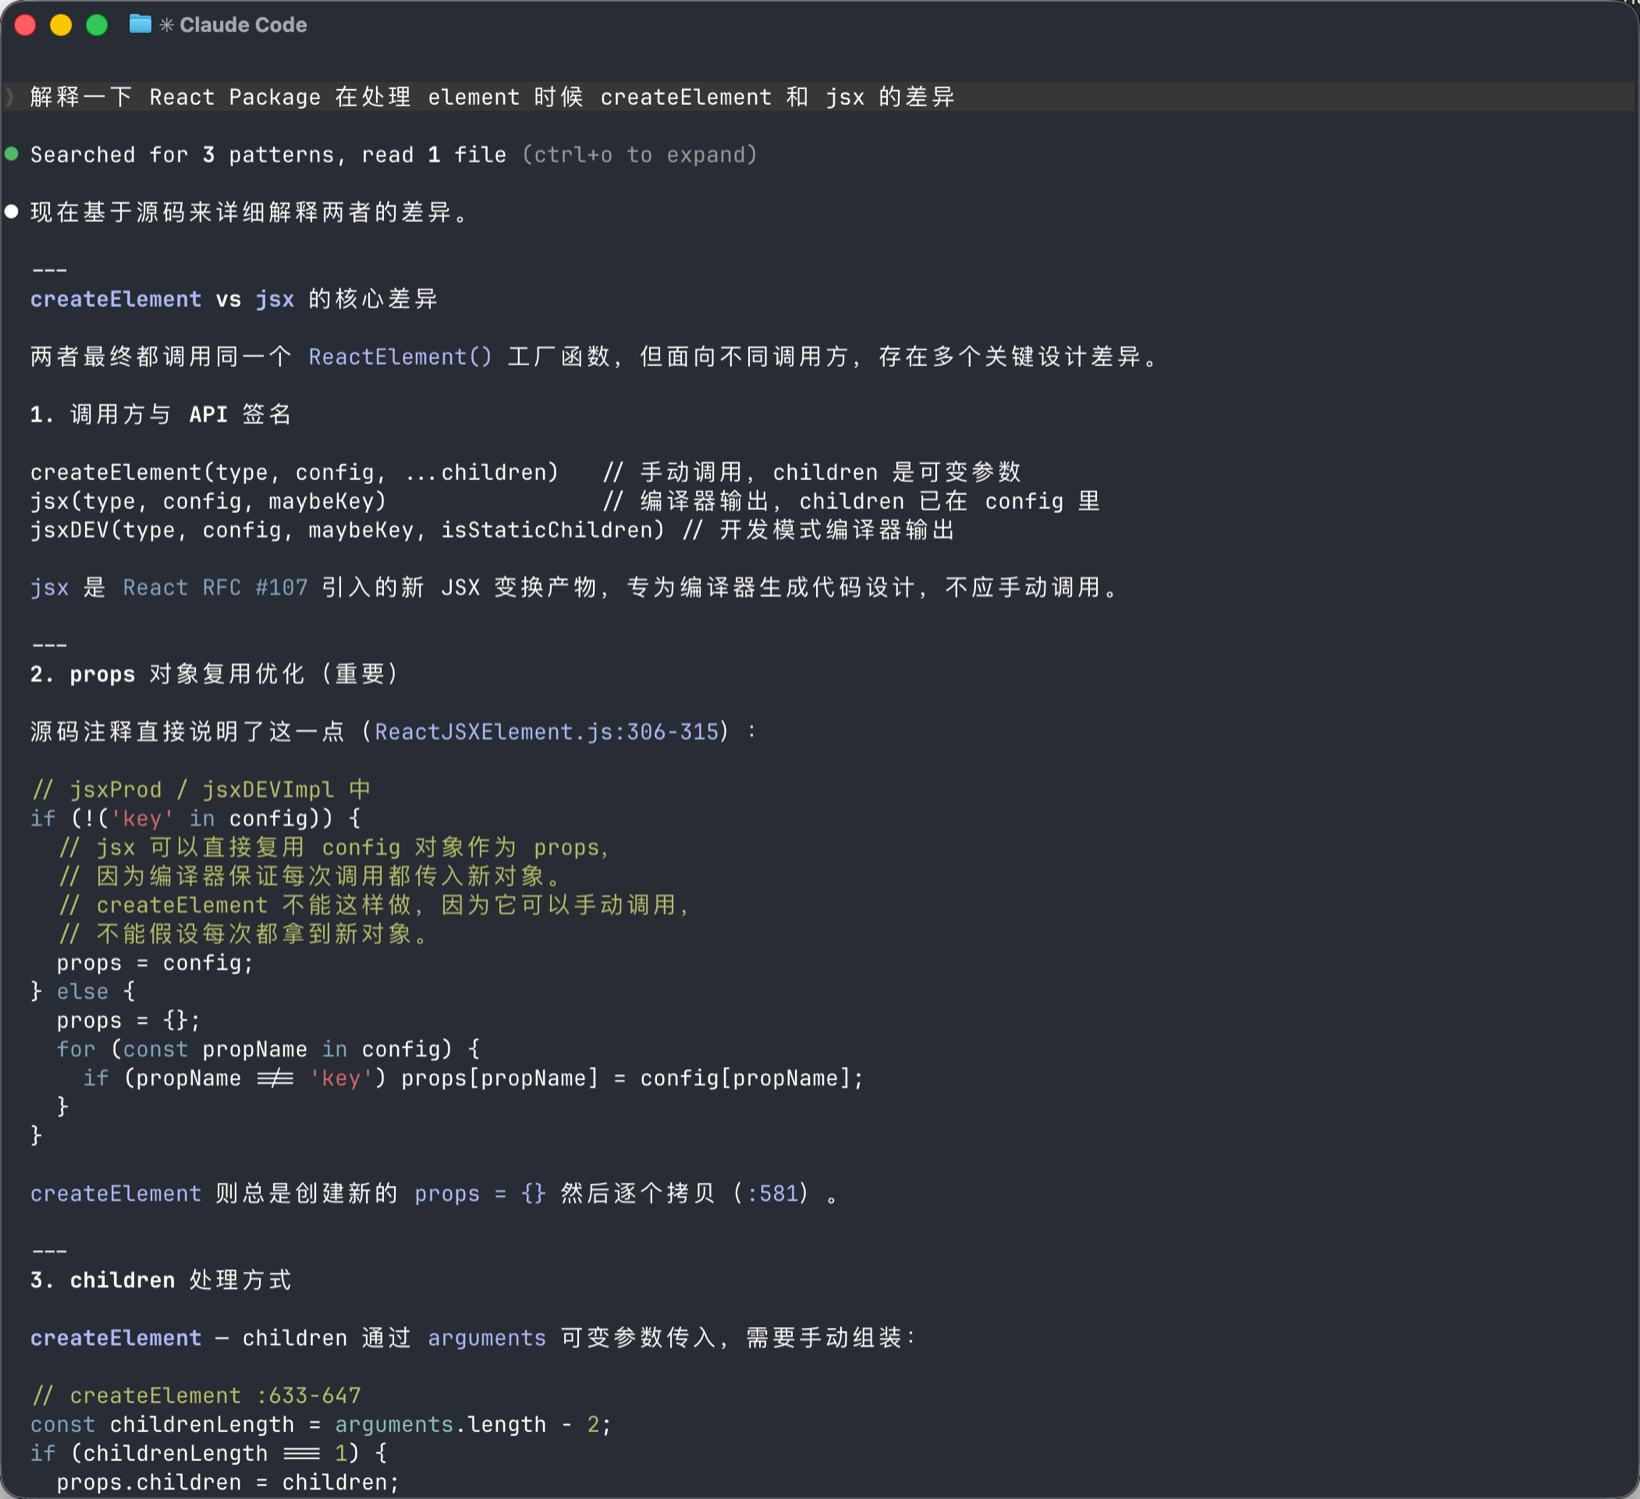Click the Claude Code window title
This screenshot has height=1499, width=1640.
pyautogui.click(x=243, y=25)
